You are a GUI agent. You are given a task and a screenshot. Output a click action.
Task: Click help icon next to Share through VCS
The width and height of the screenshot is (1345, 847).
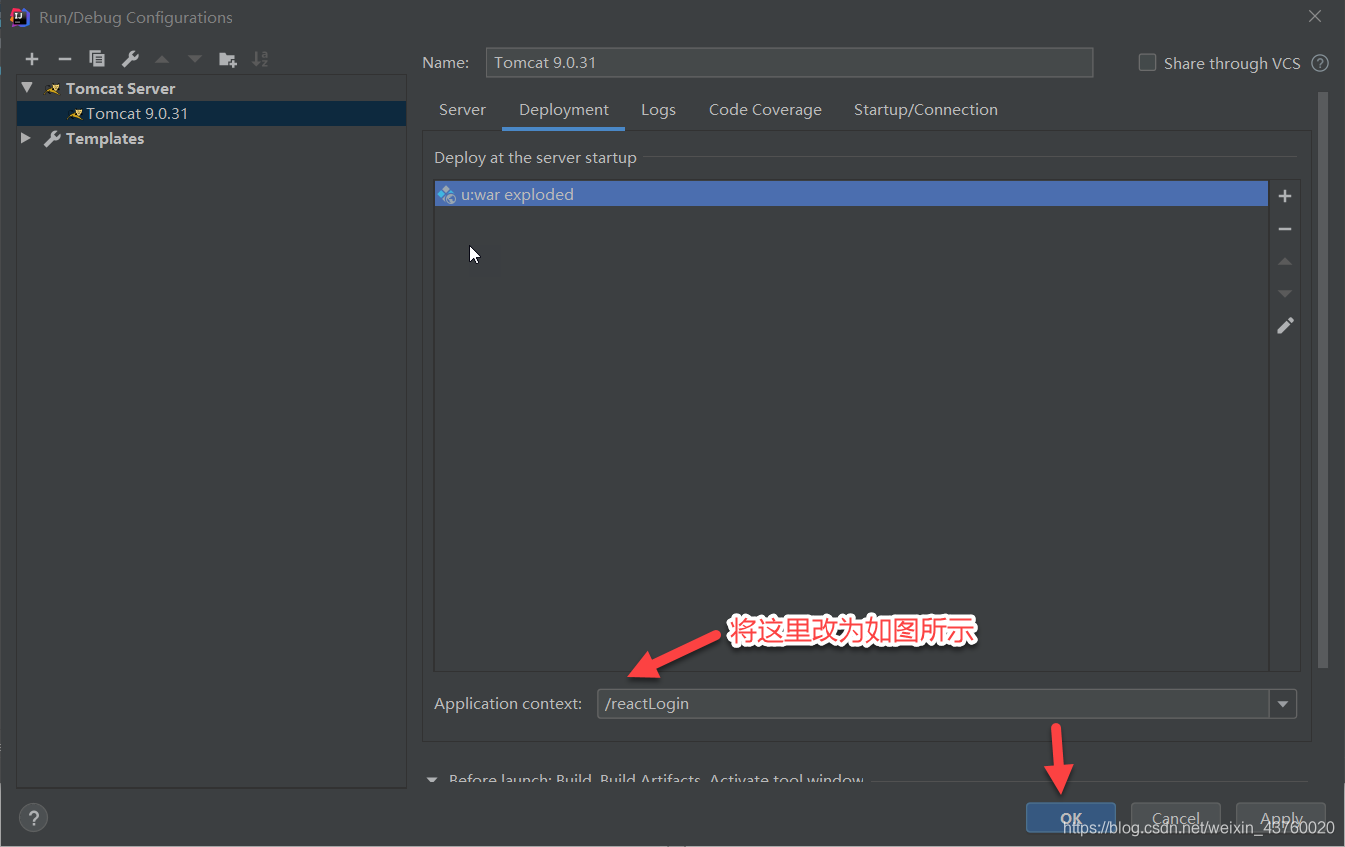tap(1320, 63)
